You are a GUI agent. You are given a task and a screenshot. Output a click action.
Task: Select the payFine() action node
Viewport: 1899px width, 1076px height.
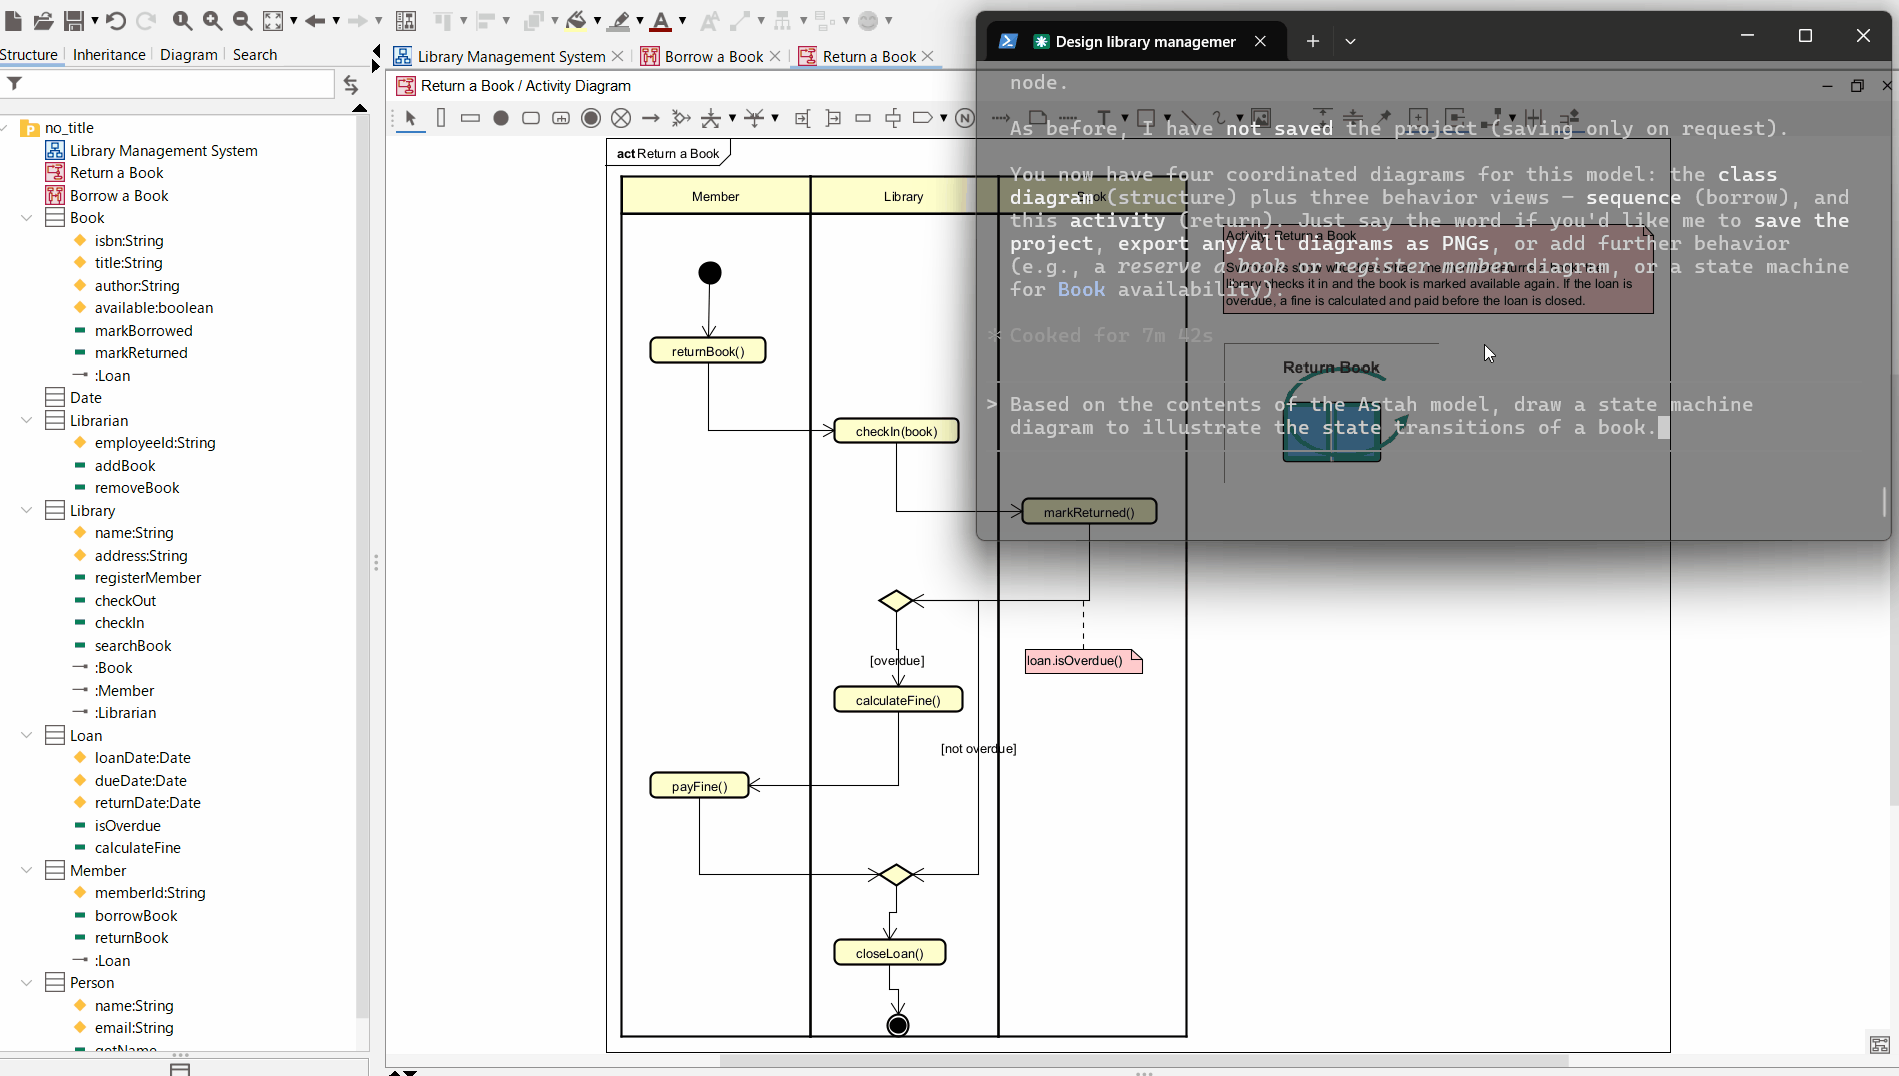click(x=699, y=786)
